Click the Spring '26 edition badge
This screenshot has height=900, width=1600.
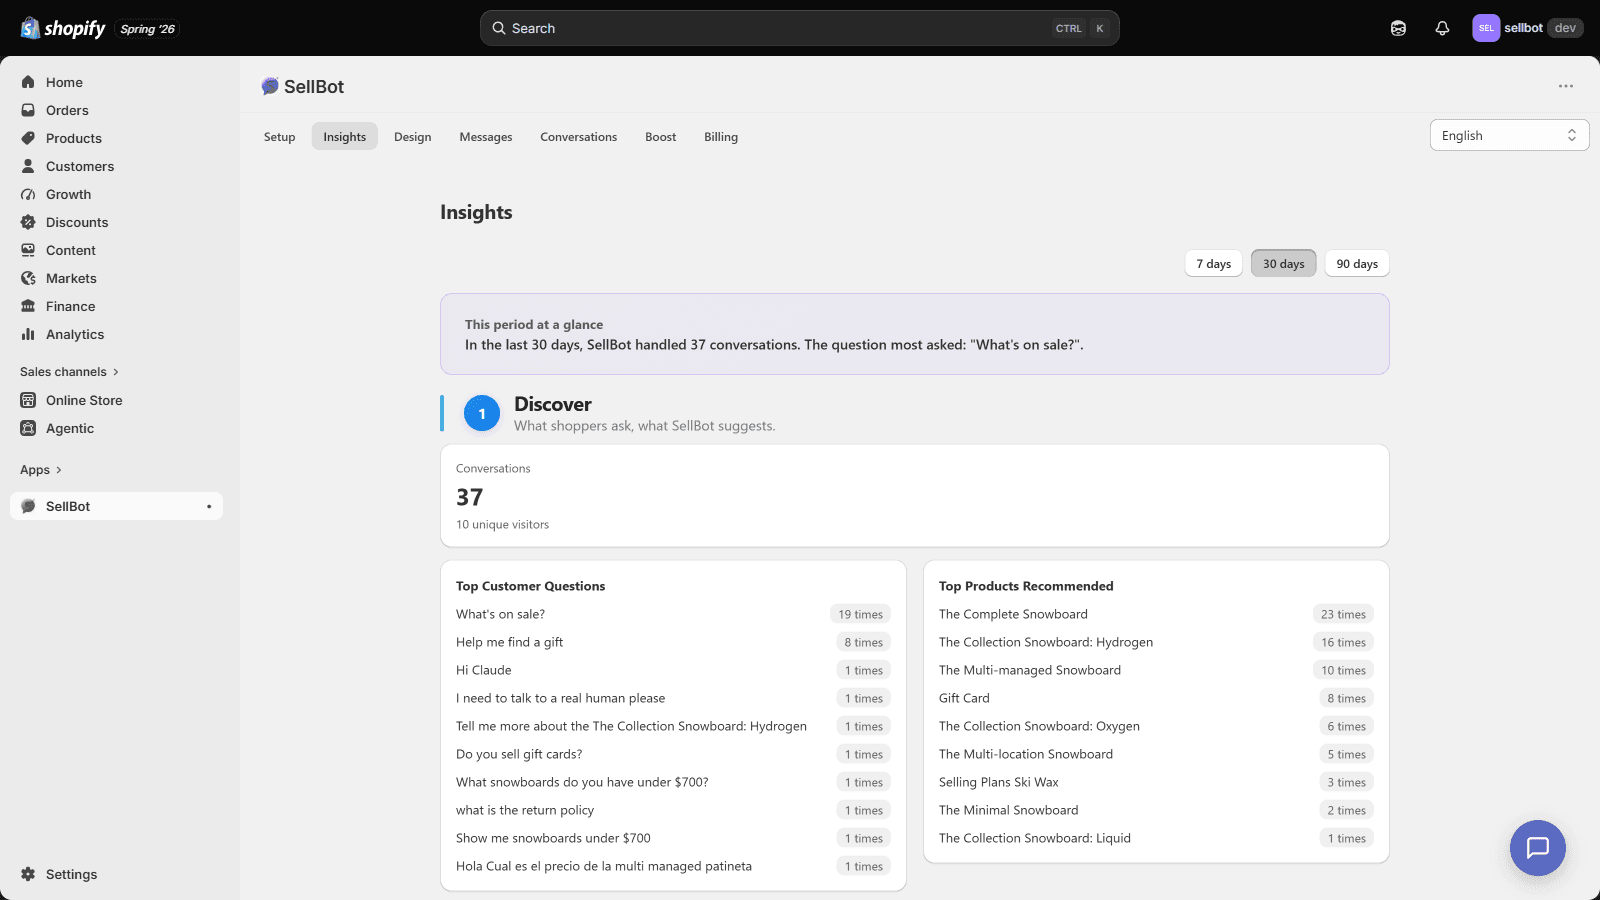(x=147, y=29)
